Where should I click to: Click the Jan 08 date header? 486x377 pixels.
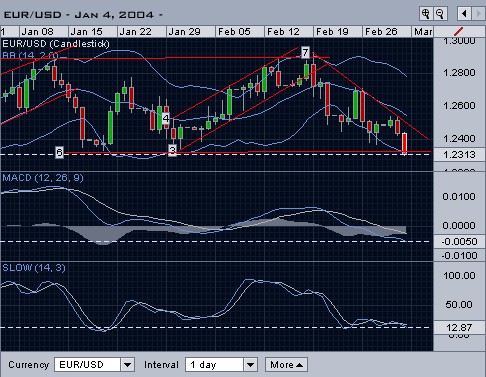tap(44, 32)
